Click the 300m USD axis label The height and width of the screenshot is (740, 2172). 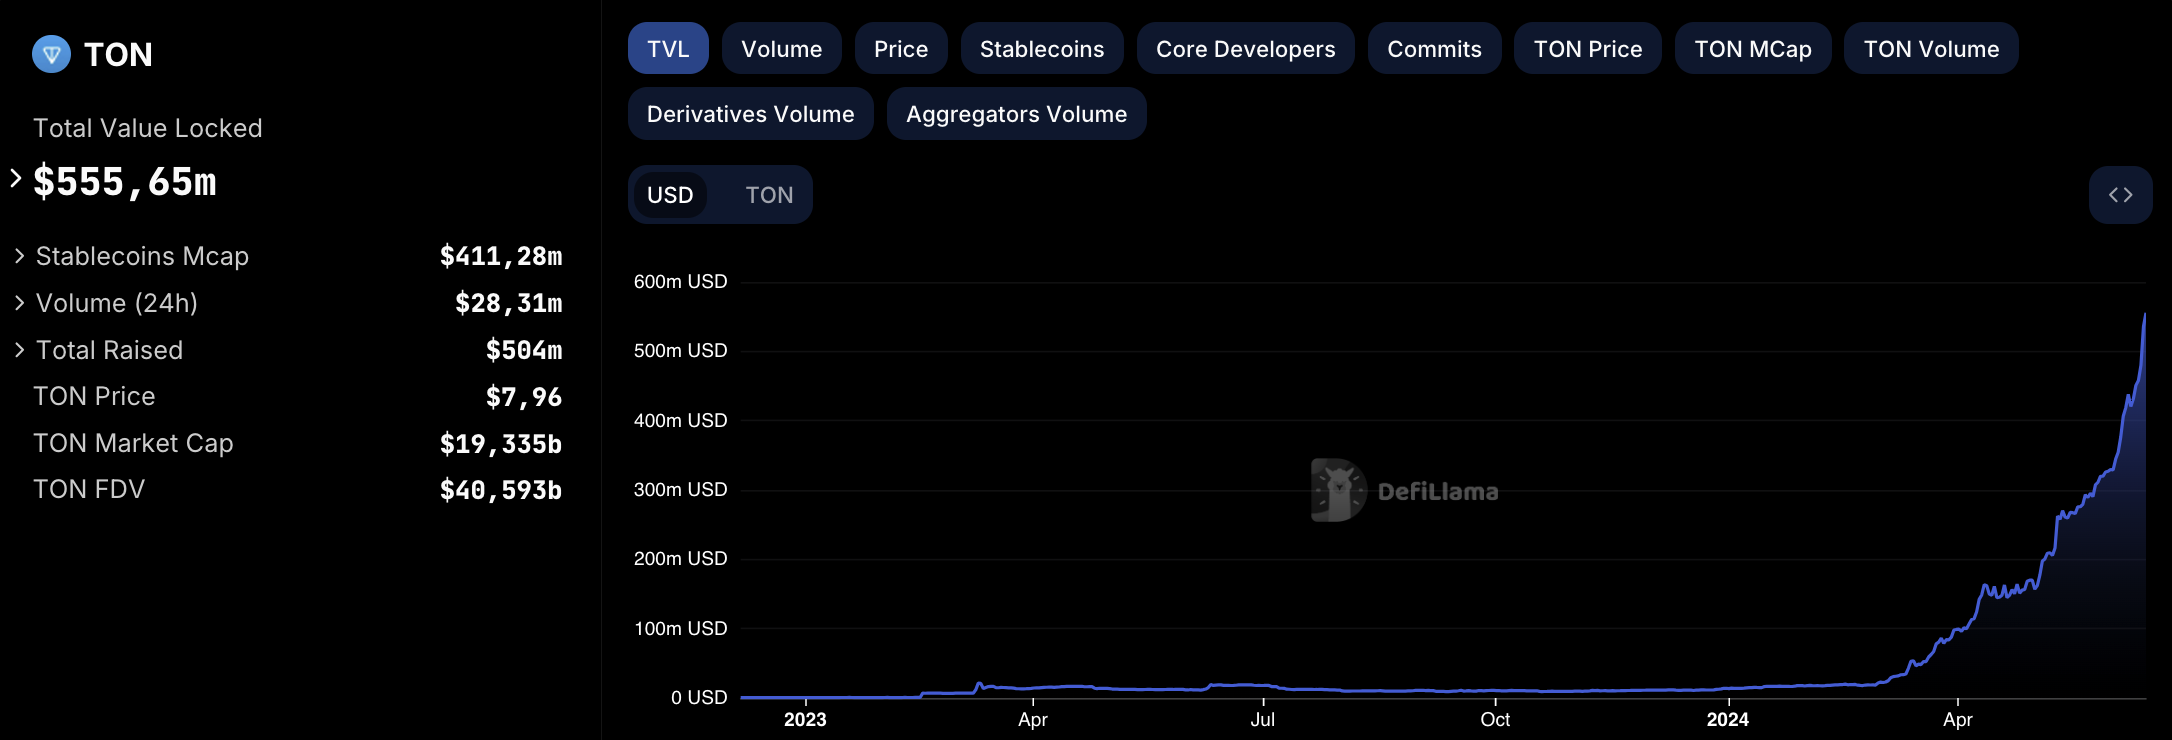(x=680, y=490)
